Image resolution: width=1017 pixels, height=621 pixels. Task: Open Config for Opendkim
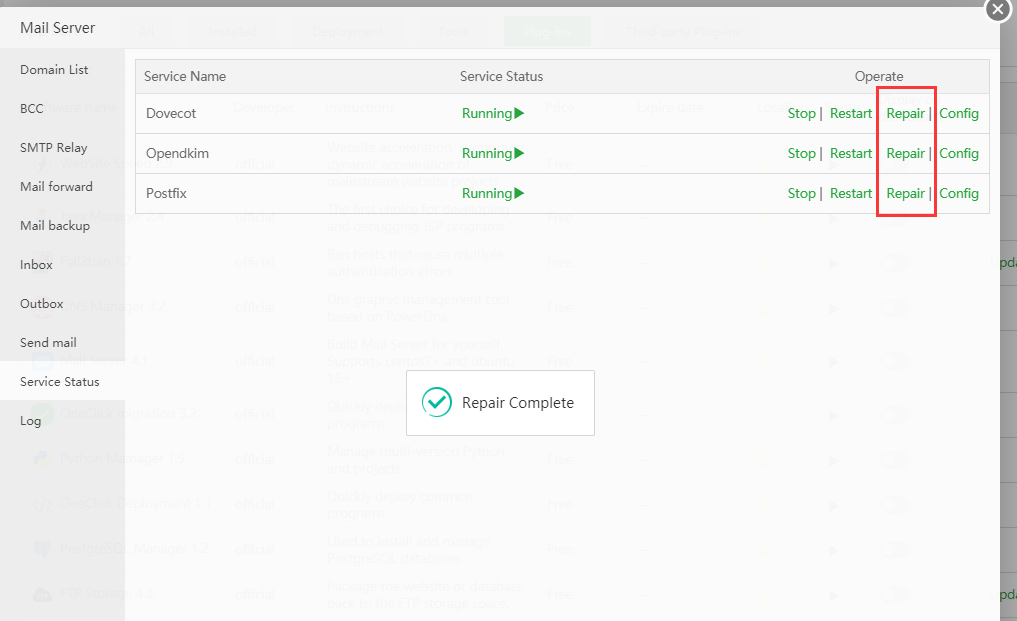click(x=959, y=153)
